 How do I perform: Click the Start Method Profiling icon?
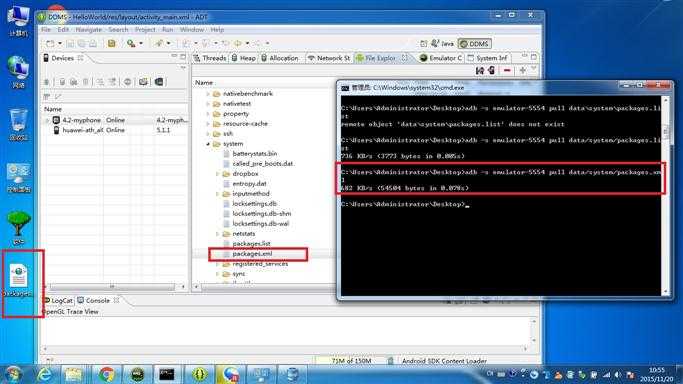112,82
